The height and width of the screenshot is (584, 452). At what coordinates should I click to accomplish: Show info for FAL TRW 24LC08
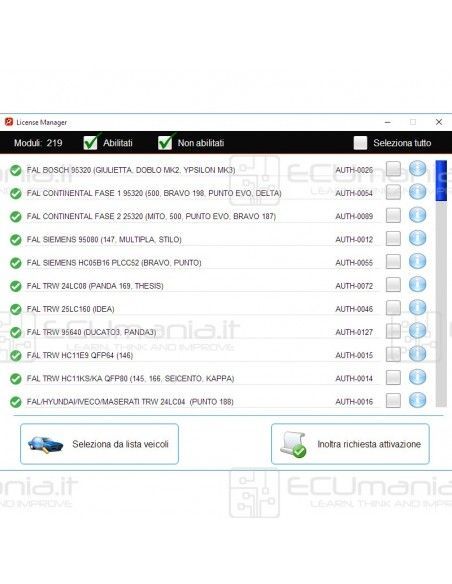pos(417,285)
